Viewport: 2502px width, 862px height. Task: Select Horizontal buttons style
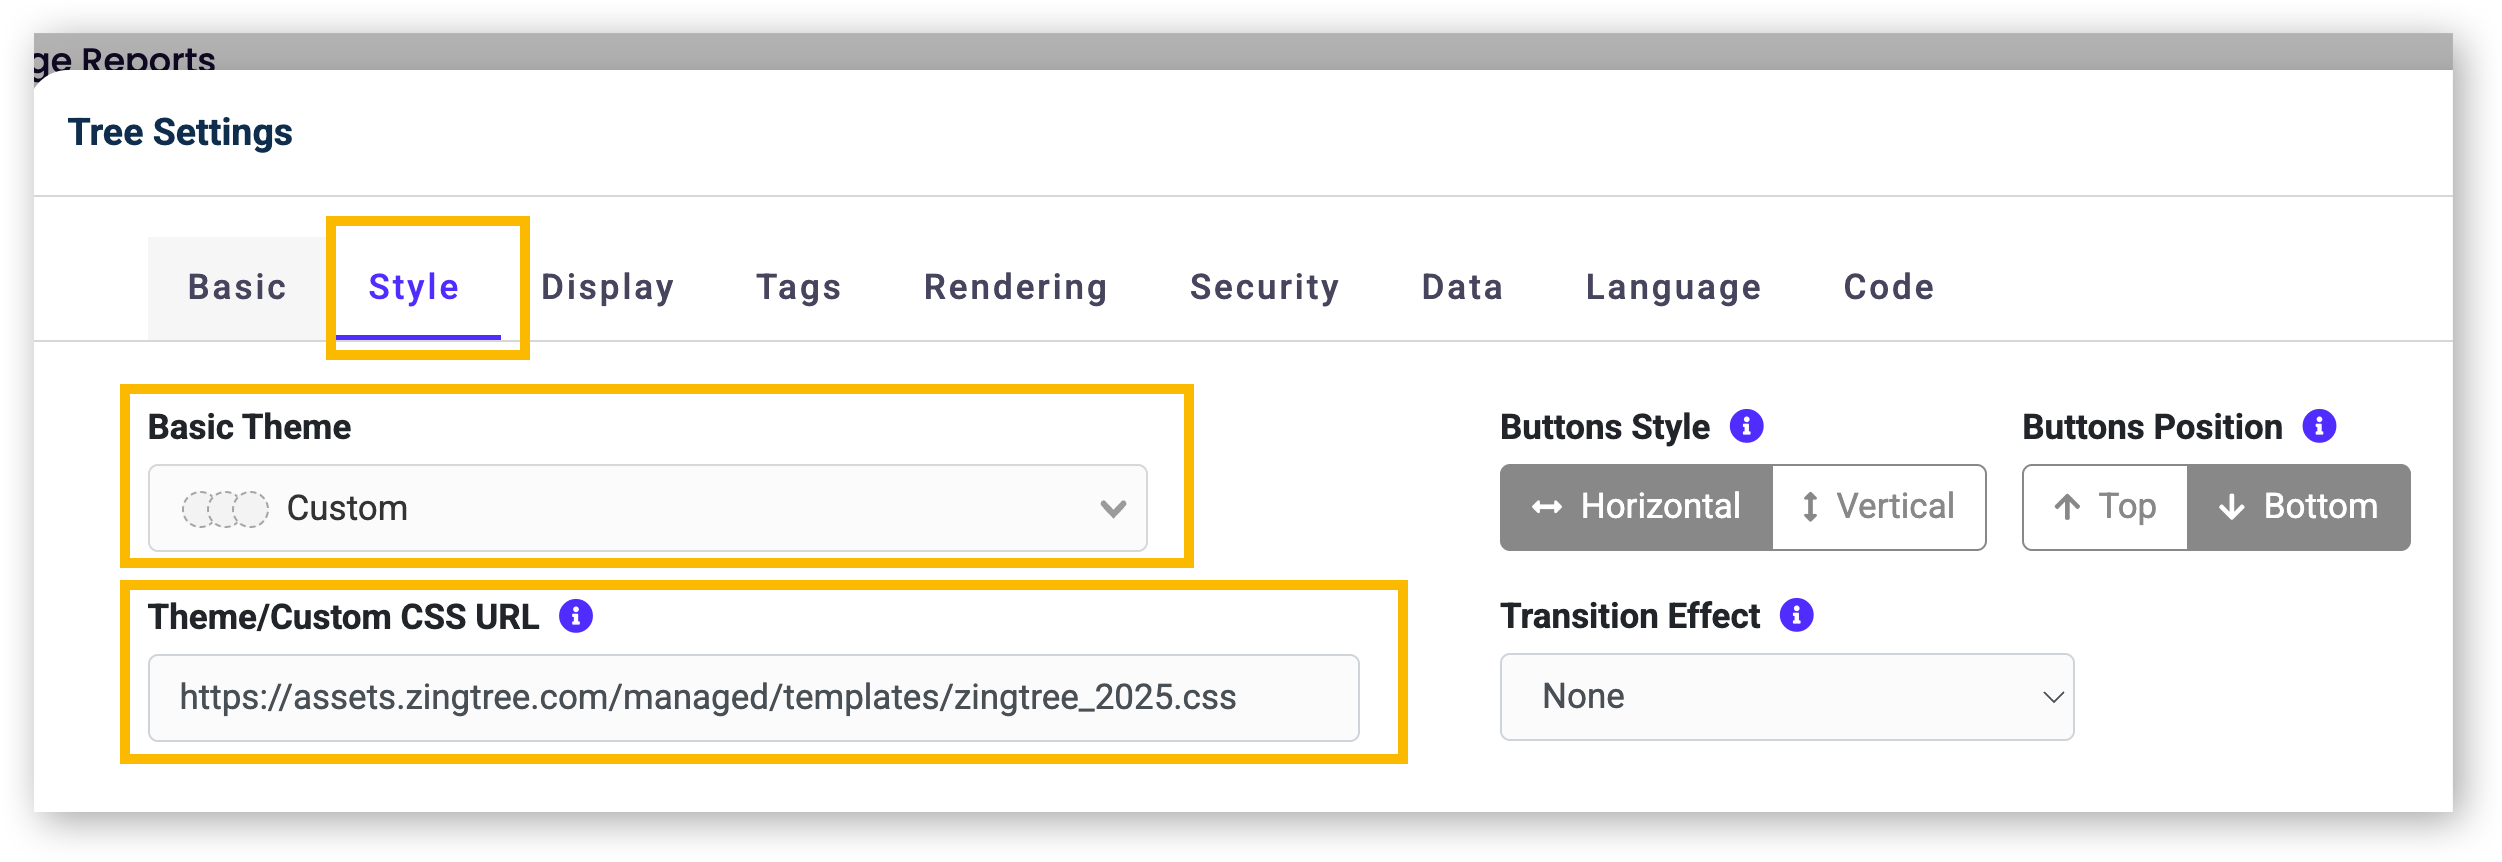(1636, 507)
